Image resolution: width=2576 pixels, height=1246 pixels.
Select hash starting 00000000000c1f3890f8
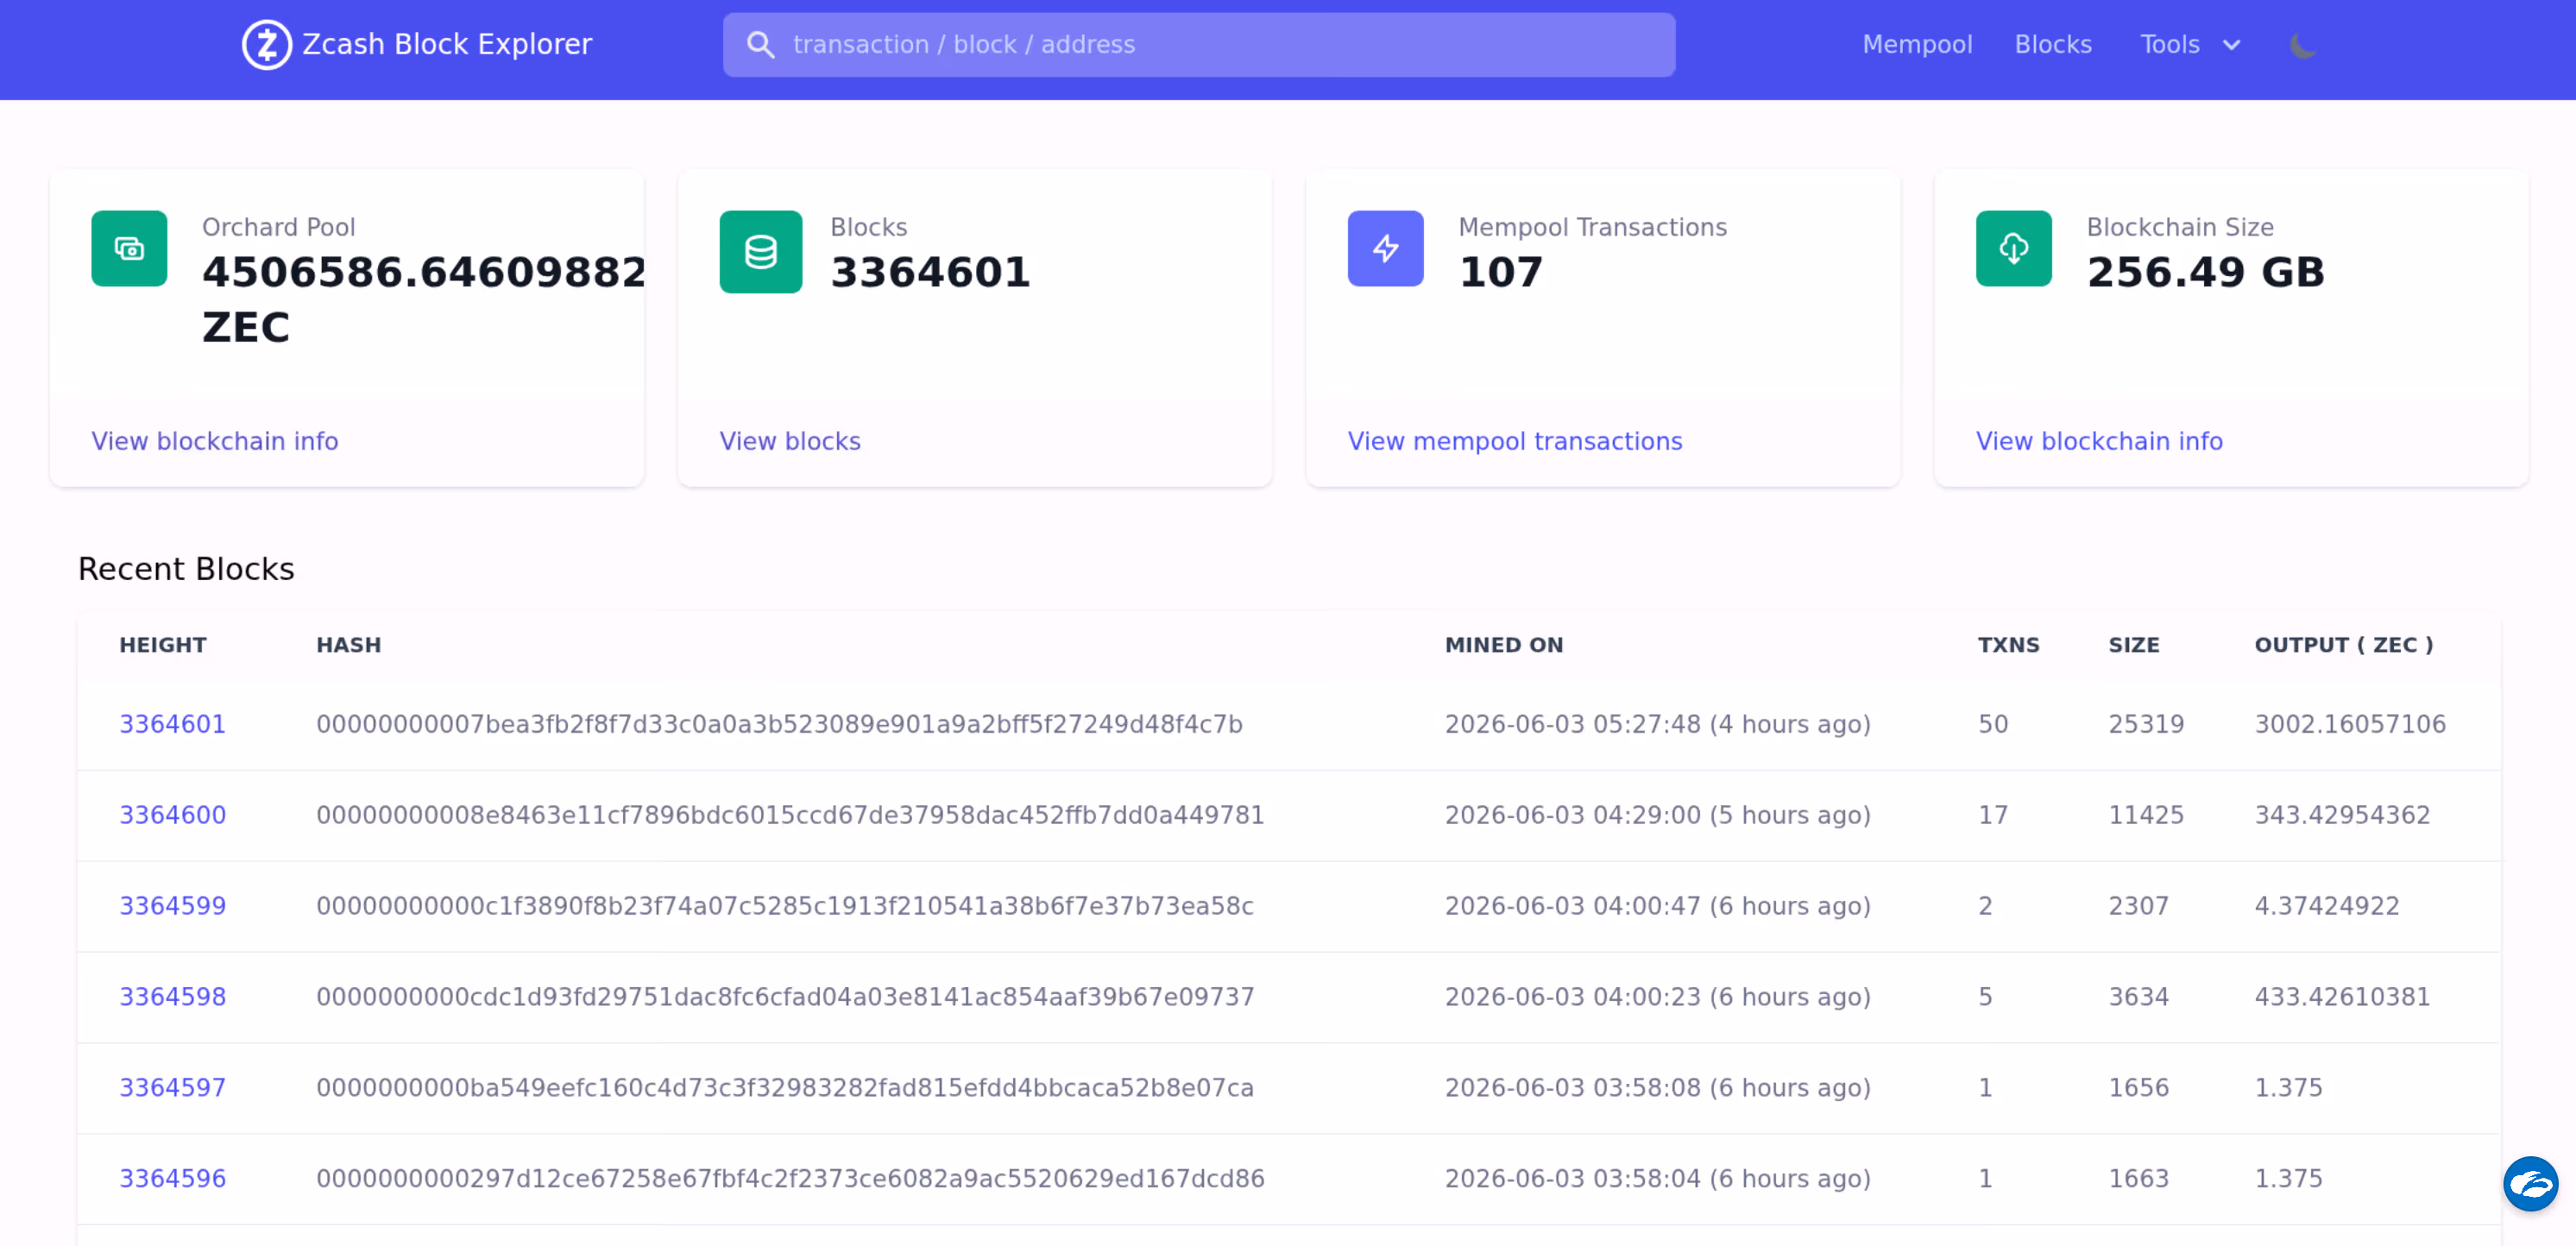[x=784, y=906]
